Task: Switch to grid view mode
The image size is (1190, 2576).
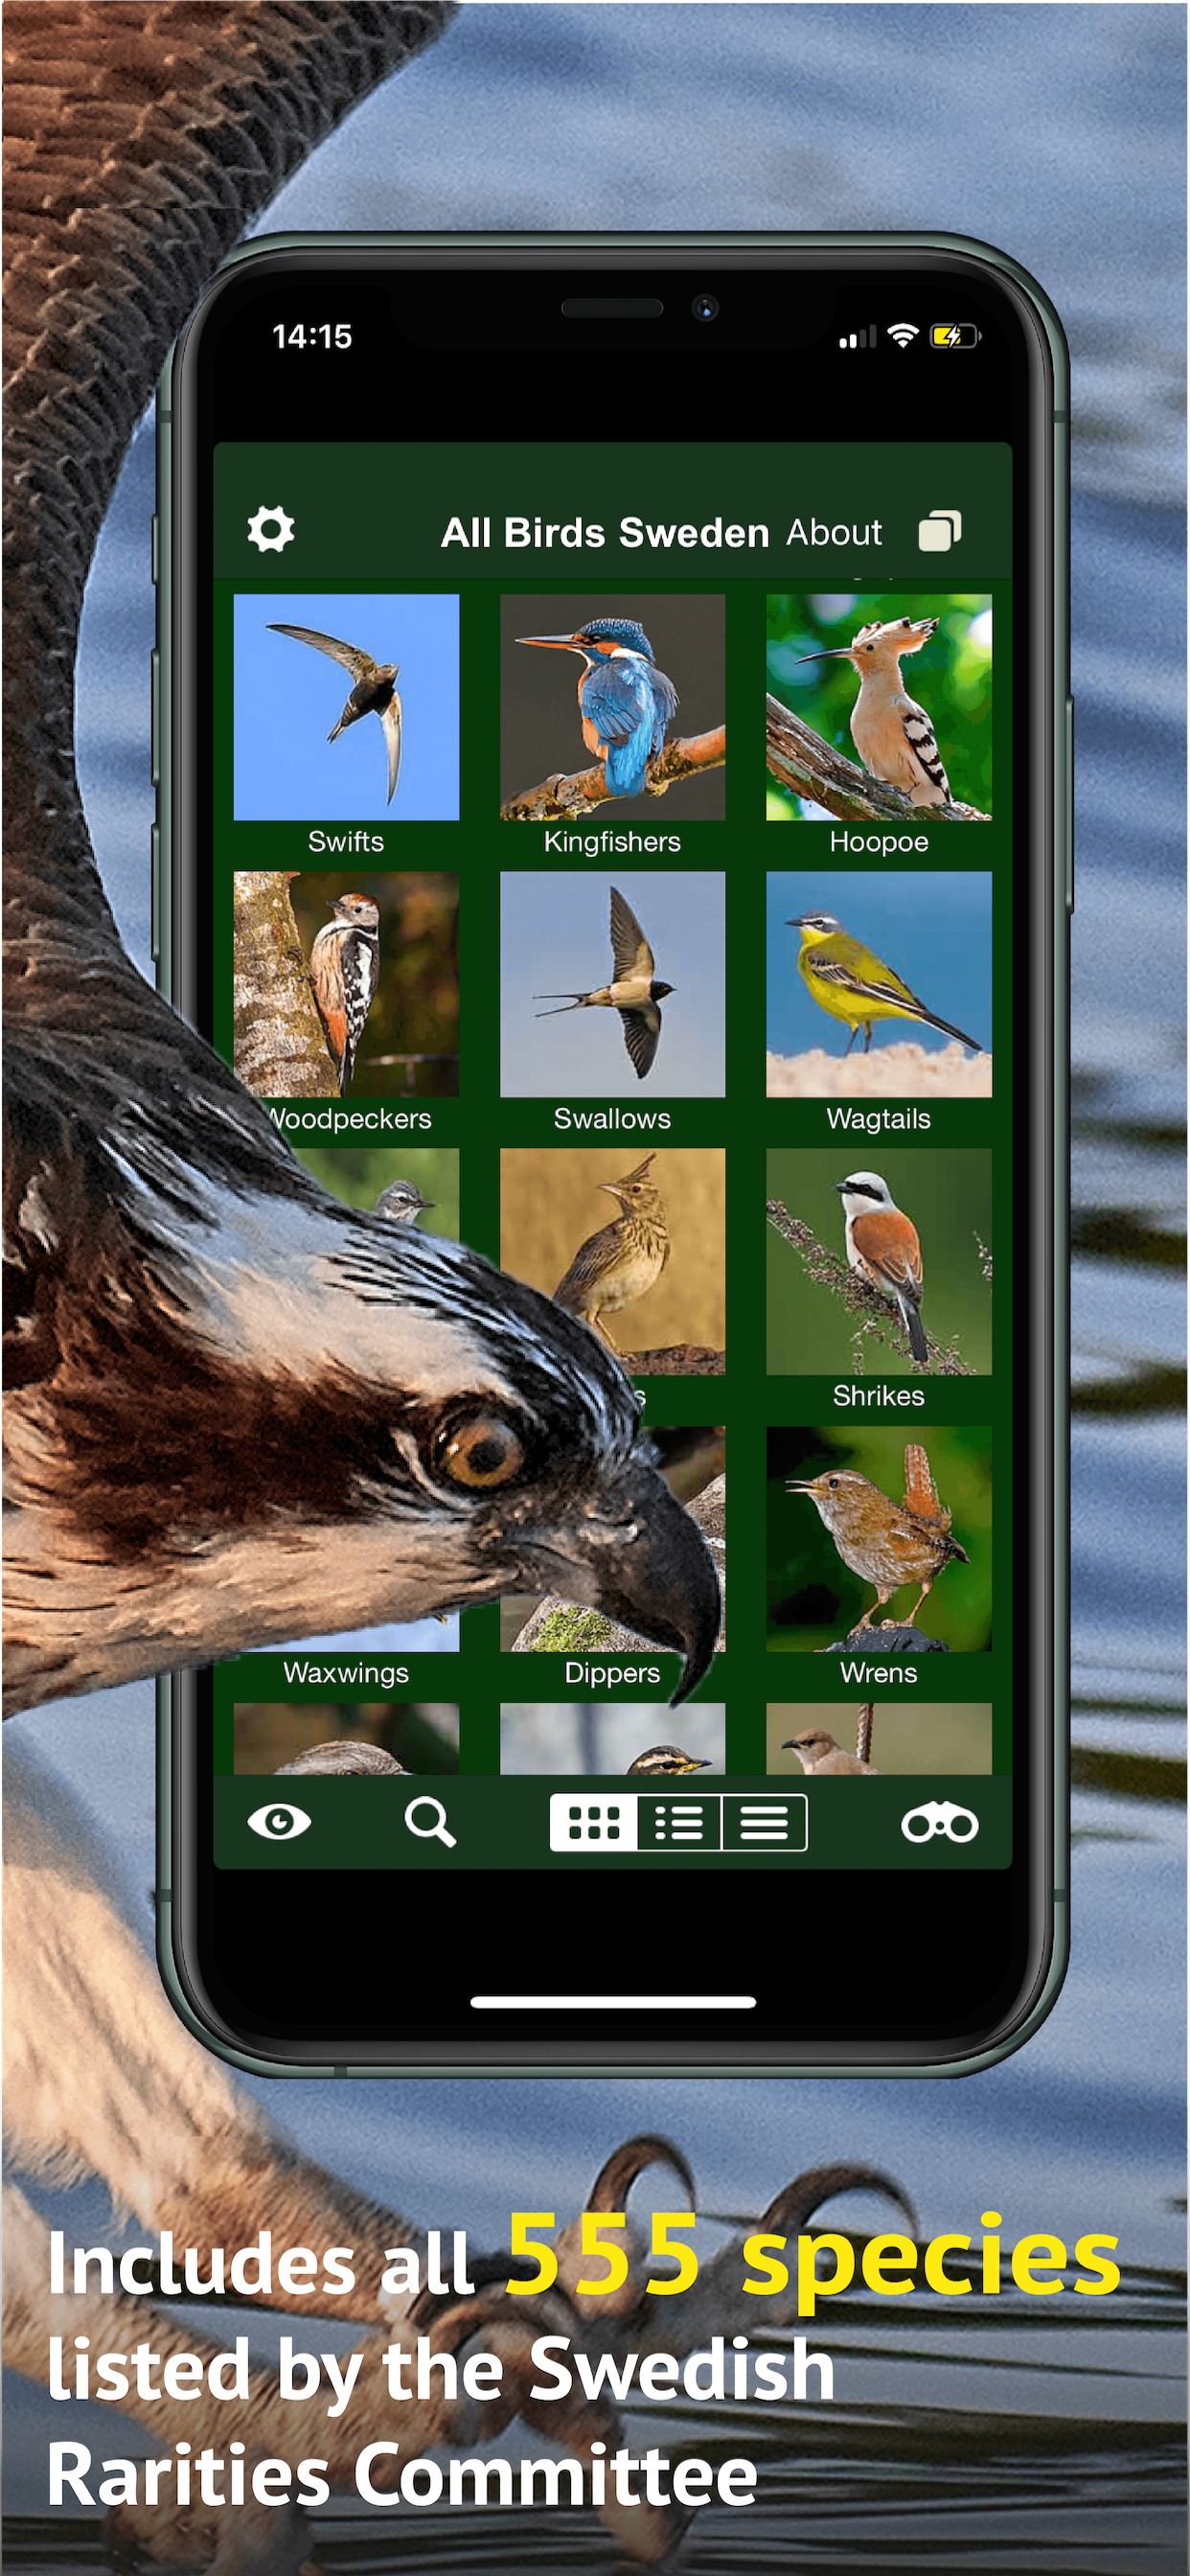Action: [x=594, y=1823]
